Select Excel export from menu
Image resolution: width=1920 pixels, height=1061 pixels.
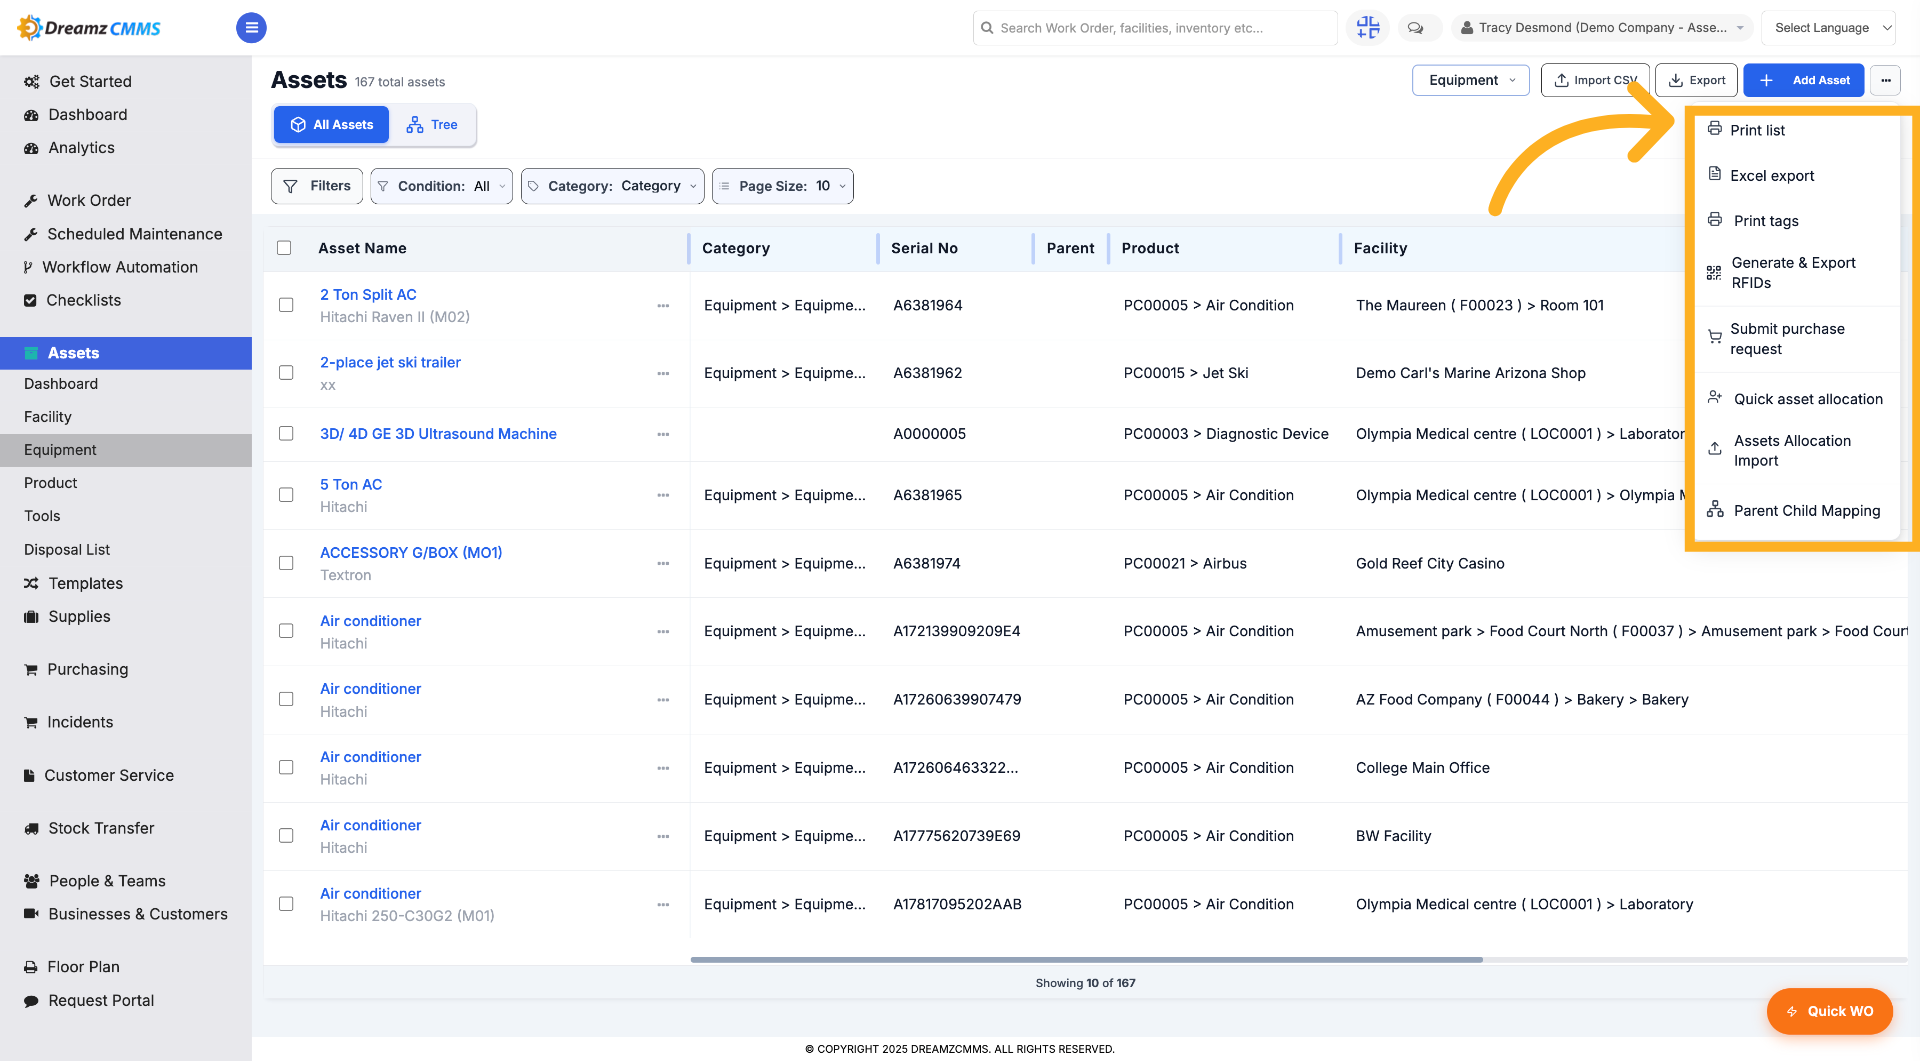1798,175
